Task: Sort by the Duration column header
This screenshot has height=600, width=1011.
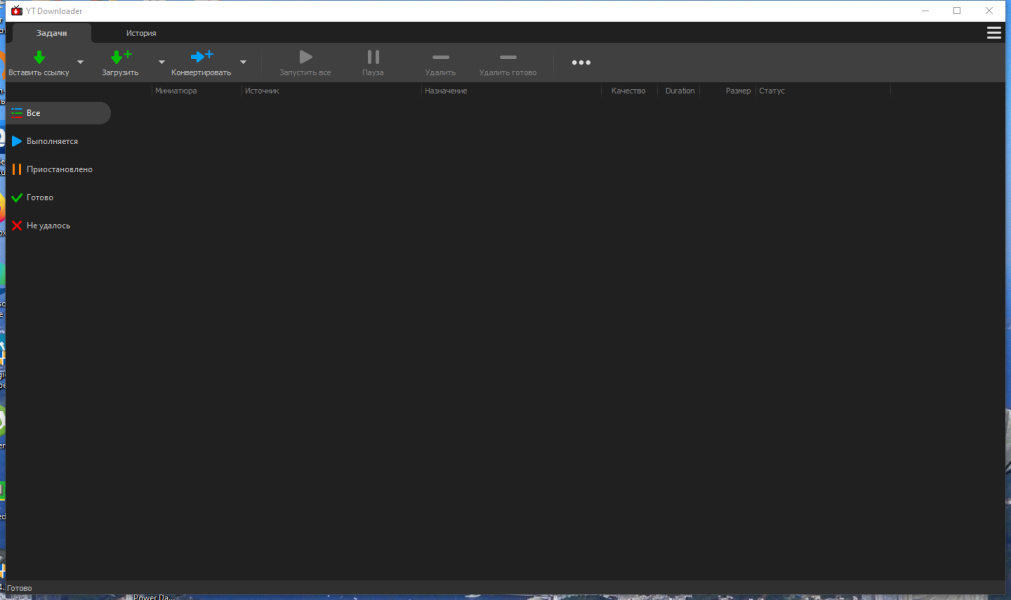Action: [x=680, y=91]
